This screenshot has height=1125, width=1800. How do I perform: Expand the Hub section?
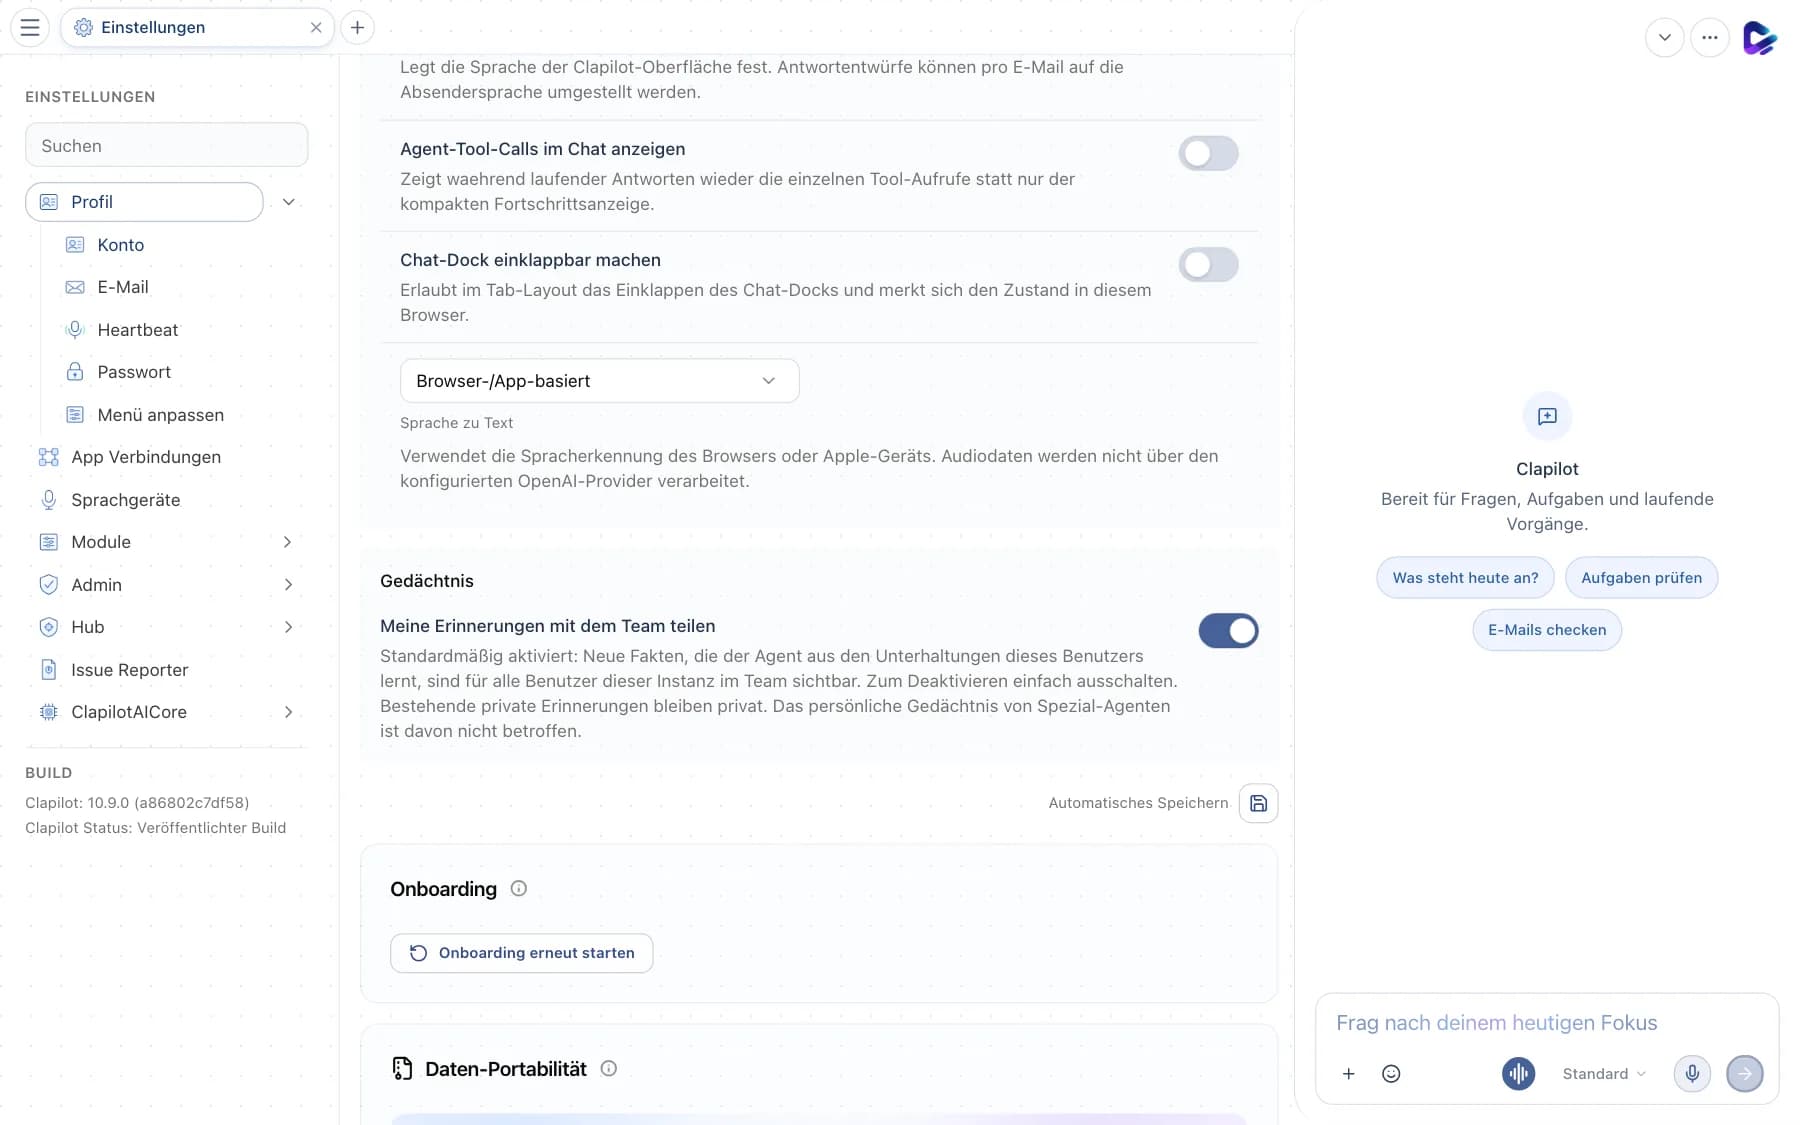point(288,627)
